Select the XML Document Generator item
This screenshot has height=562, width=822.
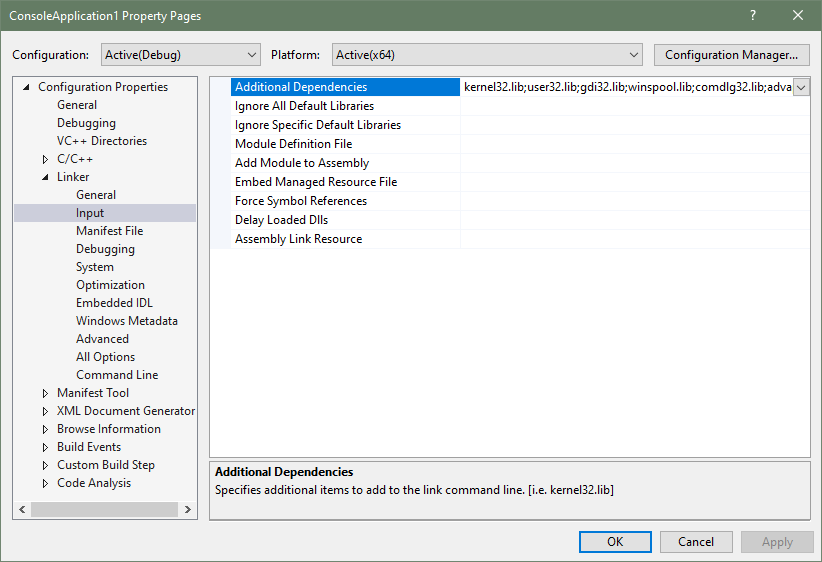pyautogui.click(x=126, y=411)
